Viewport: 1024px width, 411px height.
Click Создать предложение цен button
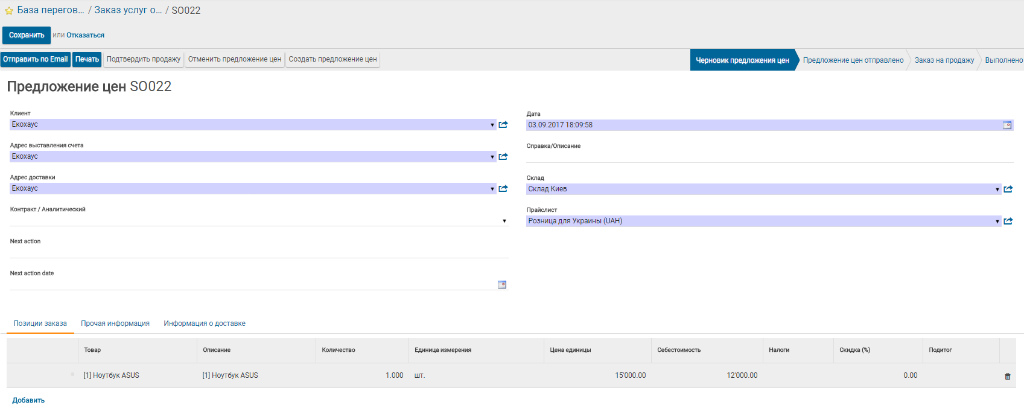(x=333, y=59)
